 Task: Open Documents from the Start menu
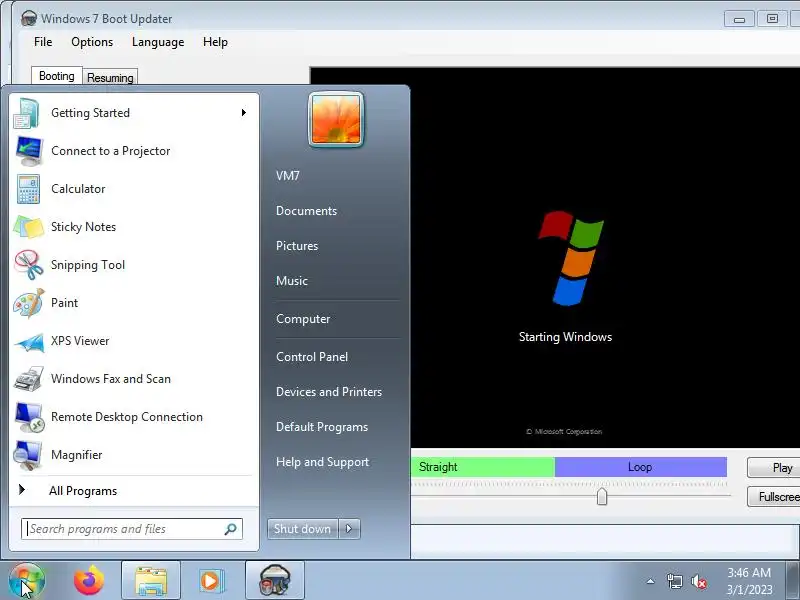pos(306,211)
